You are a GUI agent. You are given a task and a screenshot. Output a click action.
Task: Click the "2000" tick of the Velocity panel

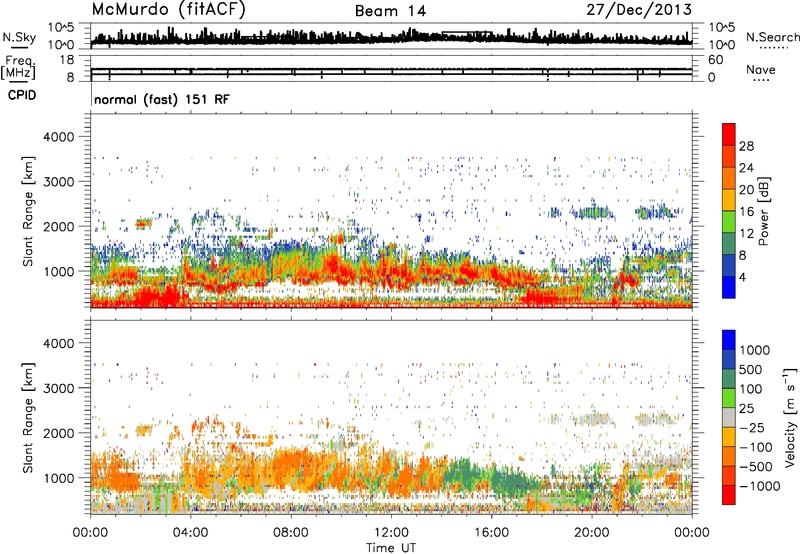[x=58, y=433]
